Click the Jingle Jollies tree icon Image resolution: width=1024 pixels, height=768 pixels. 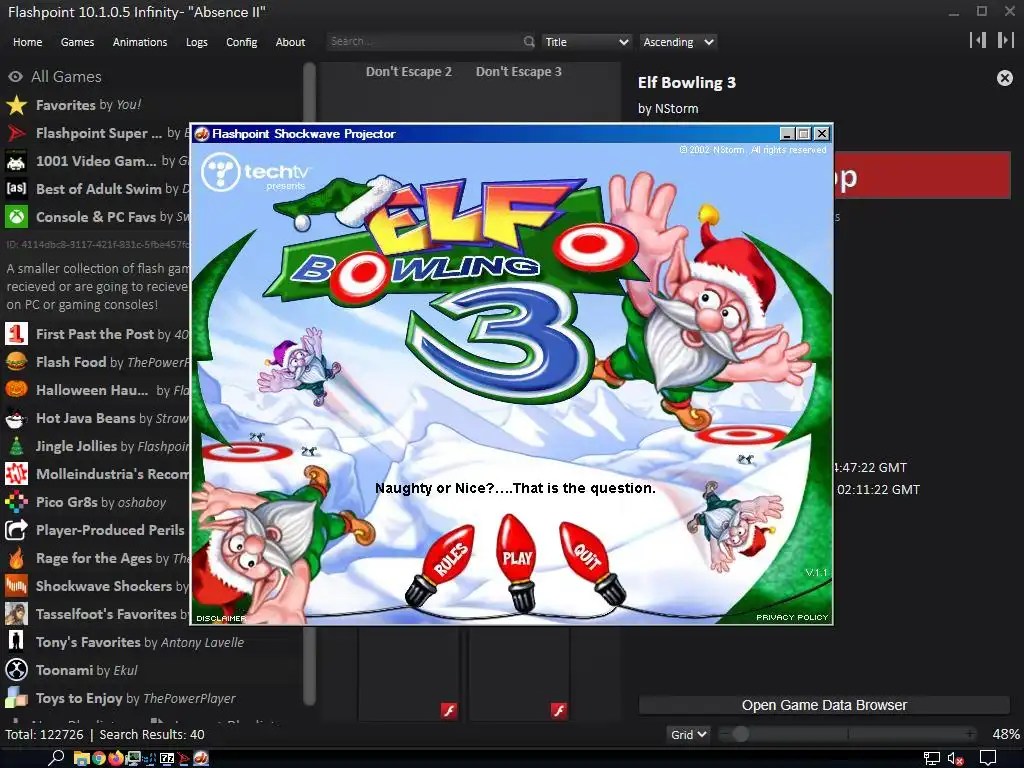pyautogui.click(x=16, y=446)
